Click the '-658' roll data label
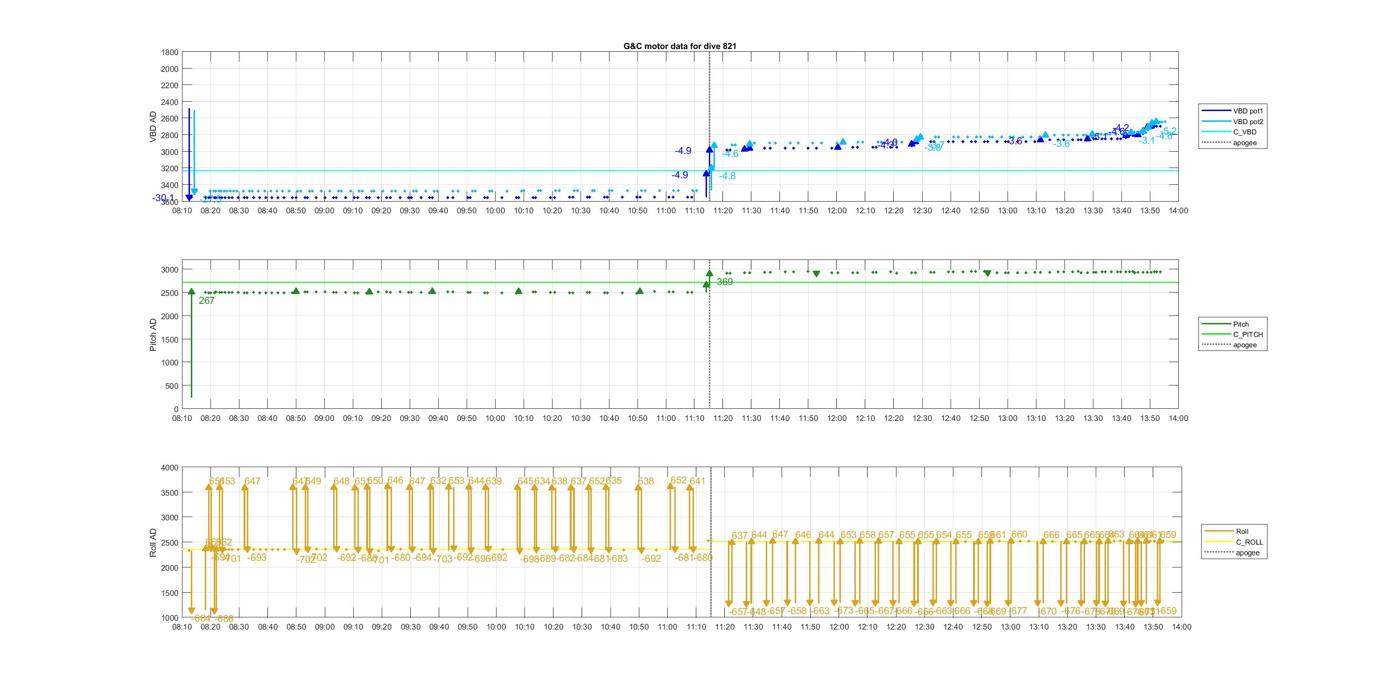Viewport: 1400px width, 693px height. [796, 611]
